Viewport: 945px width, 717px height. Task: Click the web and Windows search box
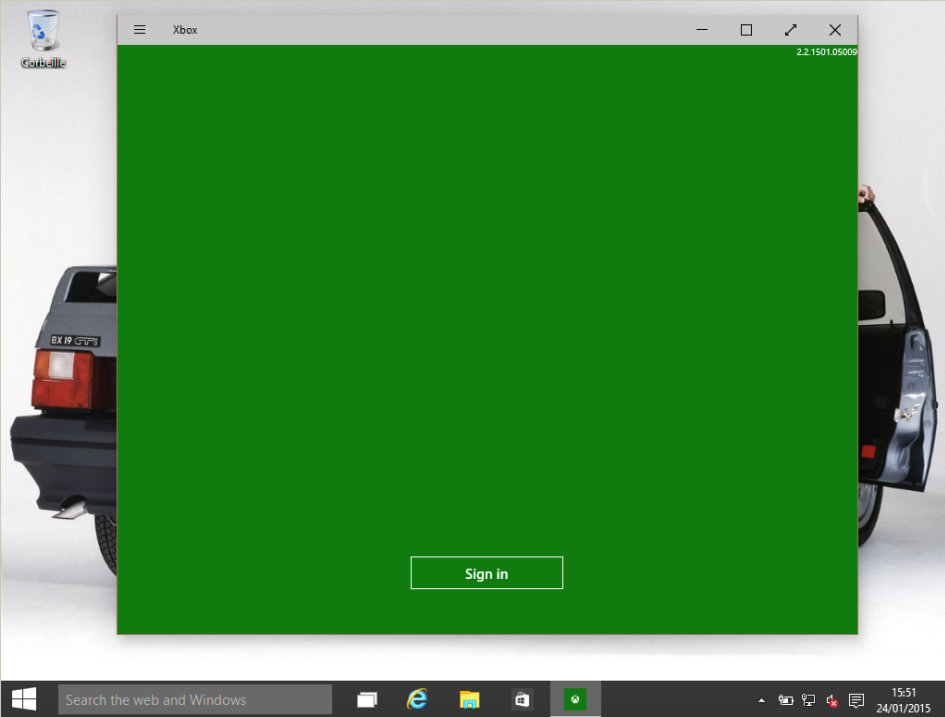[x=195, y=699]
